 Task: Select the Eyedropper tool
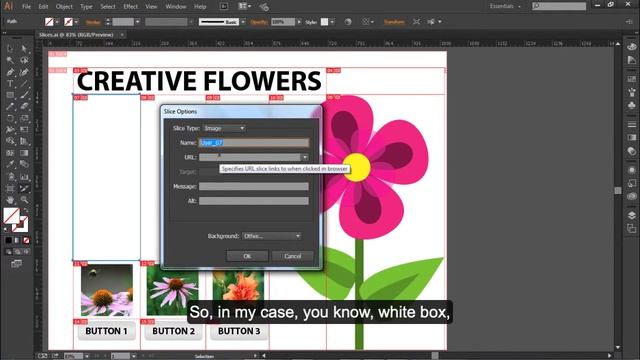tap(10, 164)
